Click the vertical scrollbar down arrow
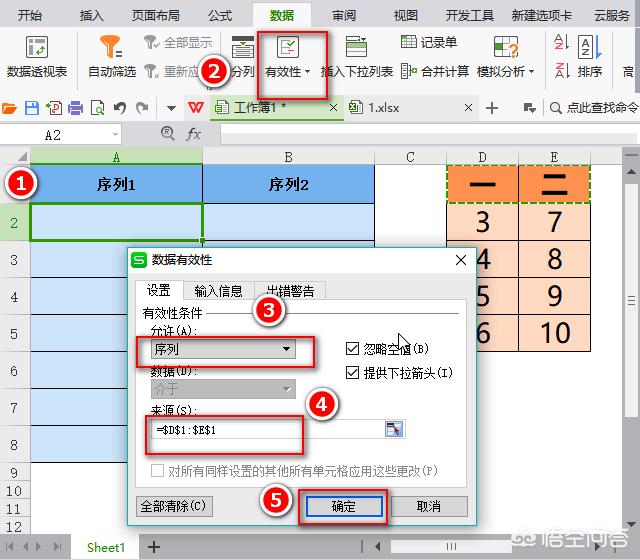Screen dimensions: 640x560 pos(631,524)
